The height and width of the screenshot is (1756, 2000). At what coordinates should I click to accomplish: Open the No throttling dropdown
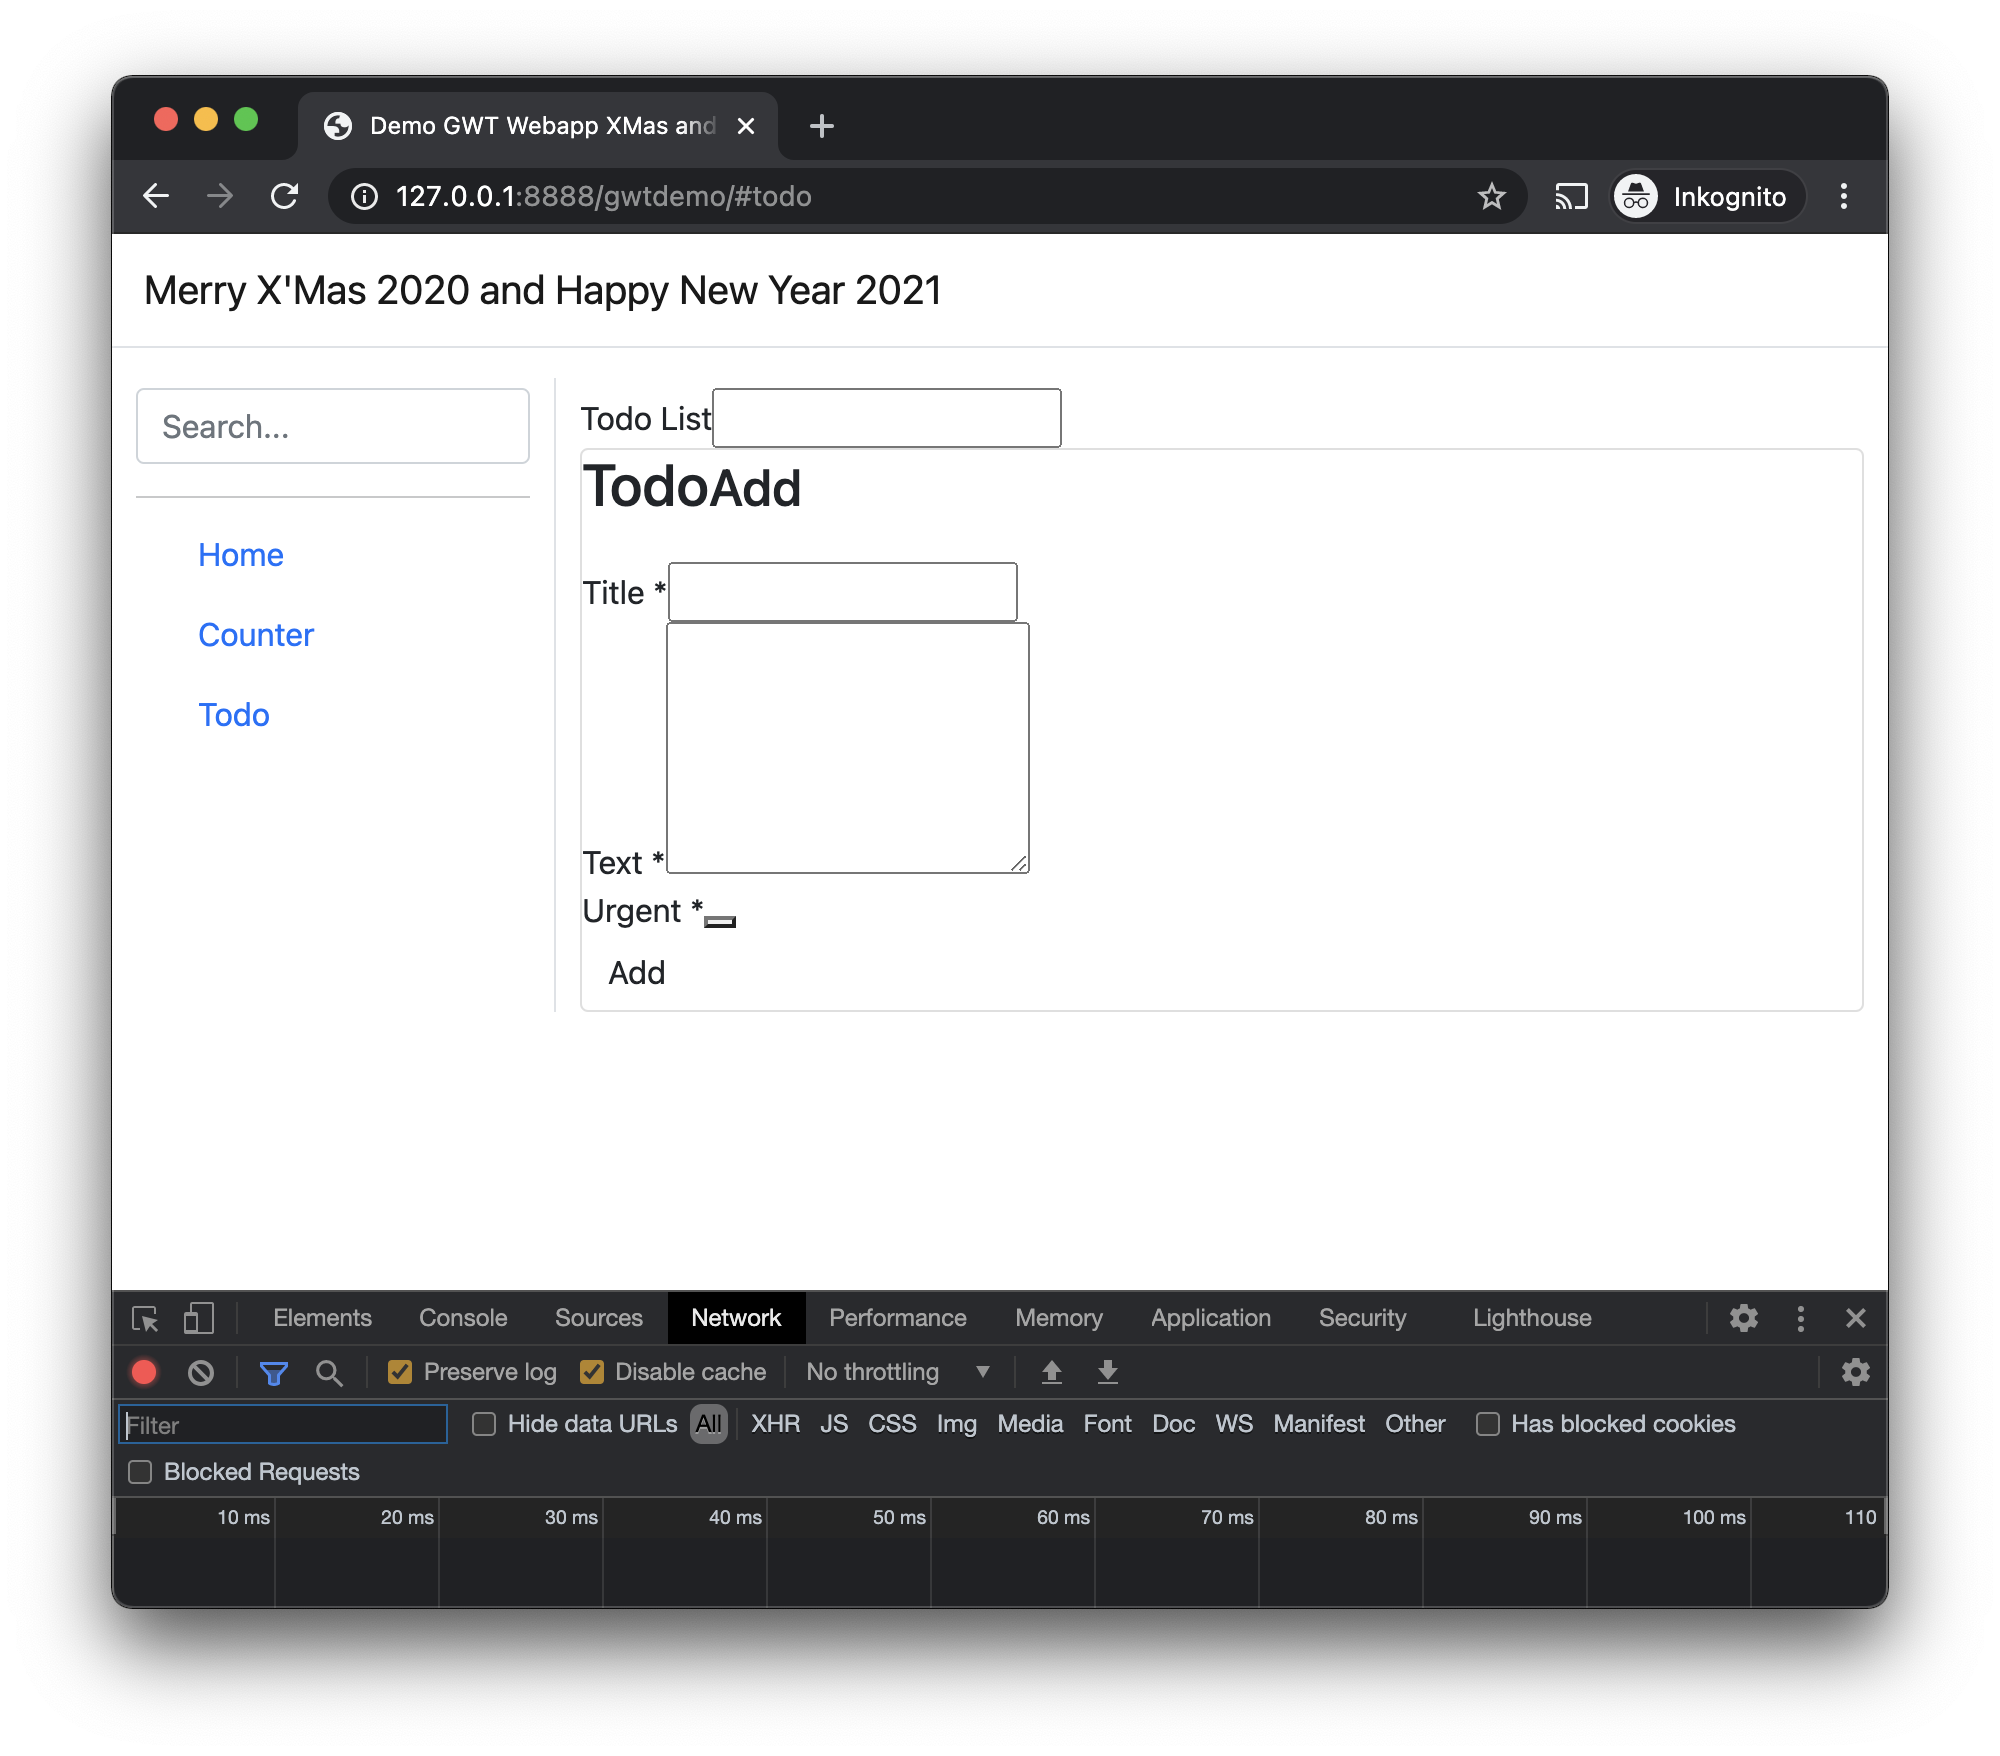pyautogui.click(x=897, y=1372)
